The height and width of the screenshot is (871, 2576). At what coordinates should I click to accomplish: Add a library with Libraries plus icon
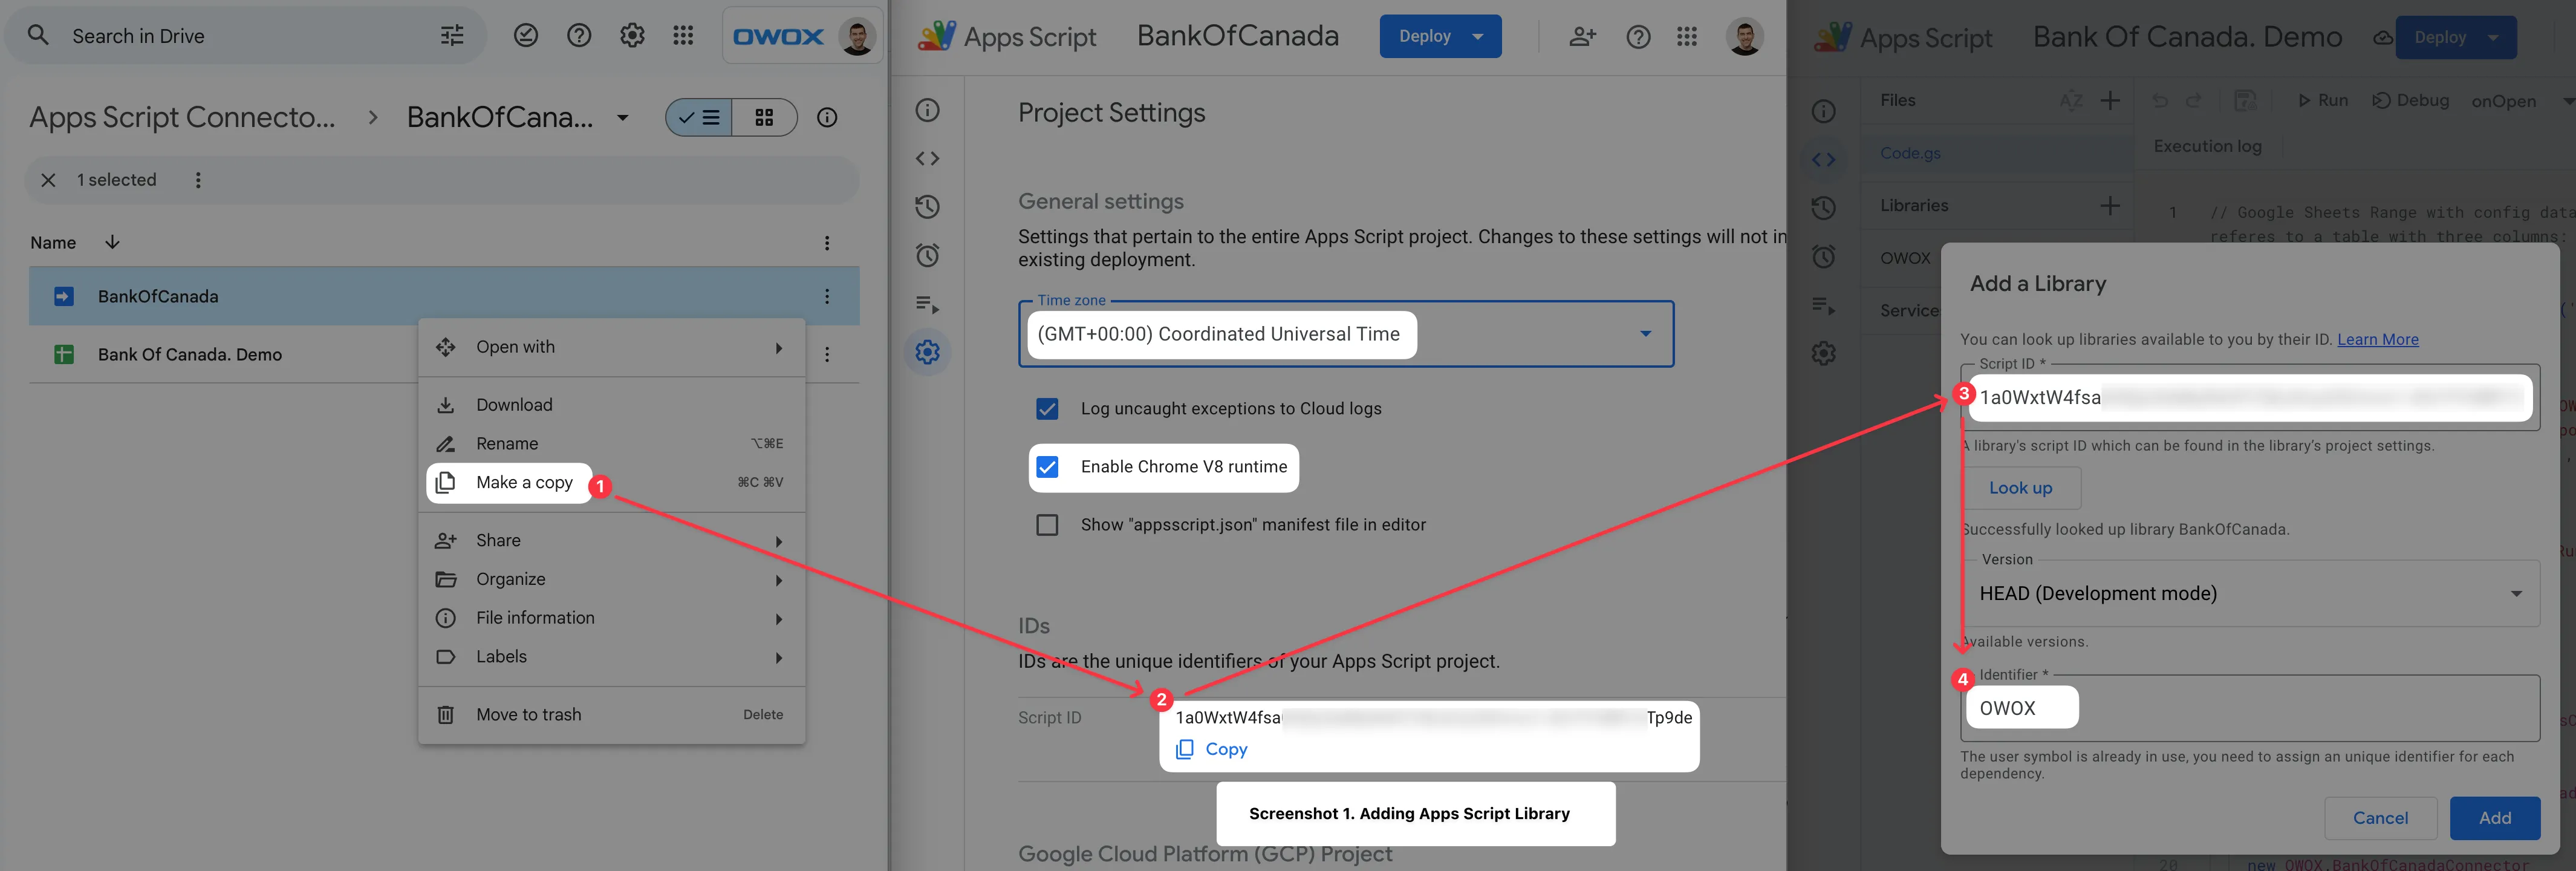pos(2110,205)
